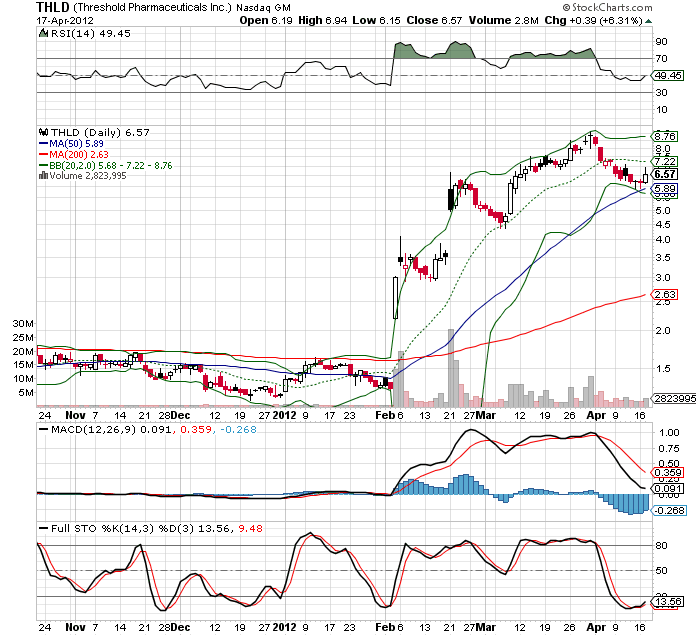This screenshot has width=696, height=636.
Task: Click the 5M volume axis label
Action: coord(26,393)
